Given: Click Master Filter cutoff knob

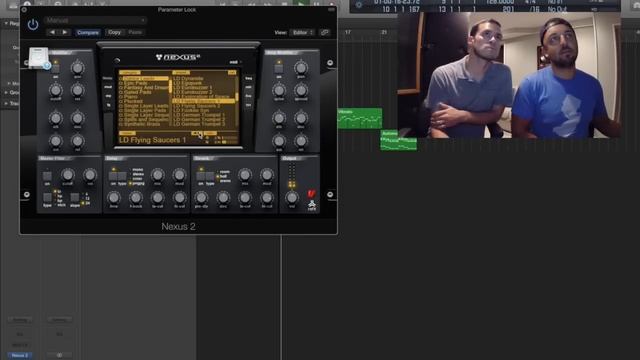Looking at the screenshot, I should pyautogui.click(x=68, y=175).
